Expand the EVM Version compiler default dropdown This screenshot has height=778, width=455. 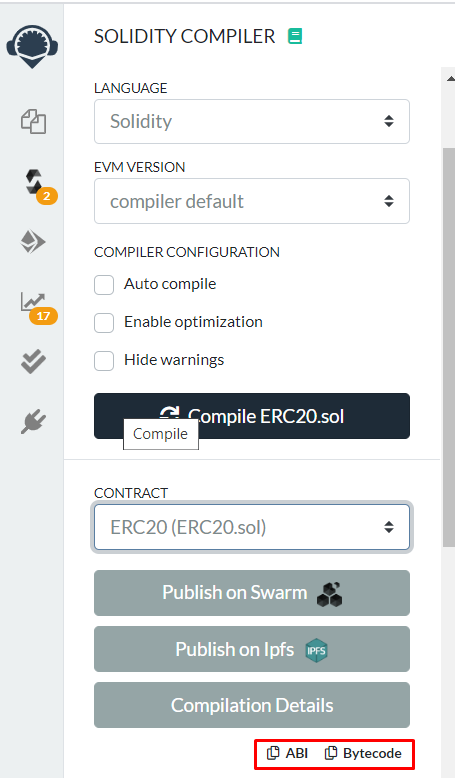(252, 201)
